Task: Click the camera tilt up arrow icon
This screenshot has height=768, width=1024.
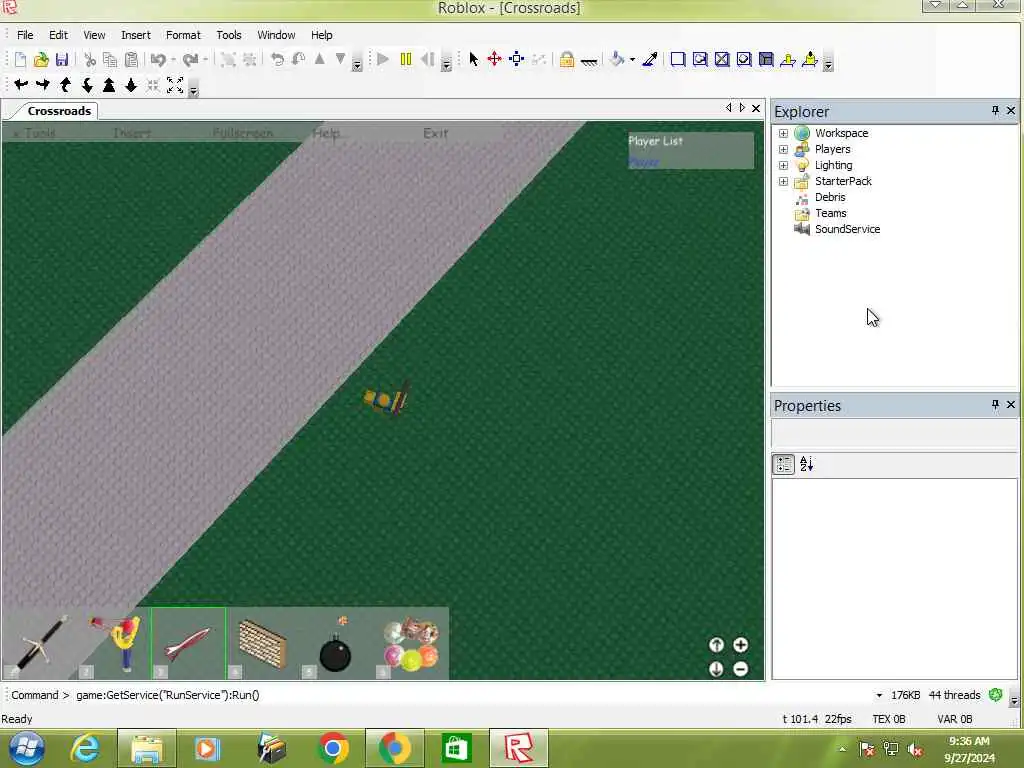Action: pos(65,85)
